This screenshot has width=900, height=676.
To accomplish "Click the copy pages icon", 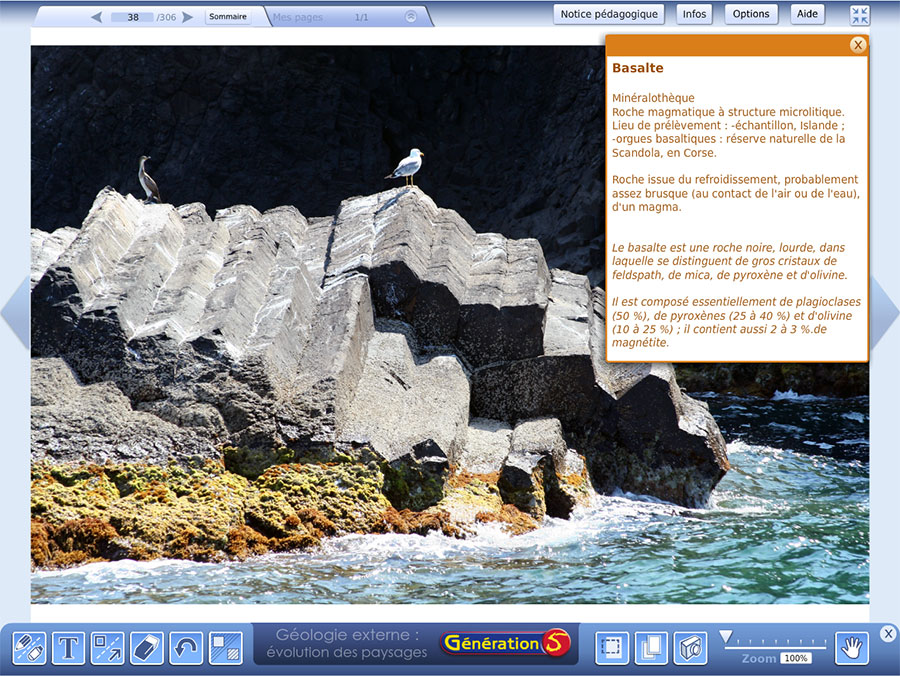I will pyautogui.click(x=651, y=648).
